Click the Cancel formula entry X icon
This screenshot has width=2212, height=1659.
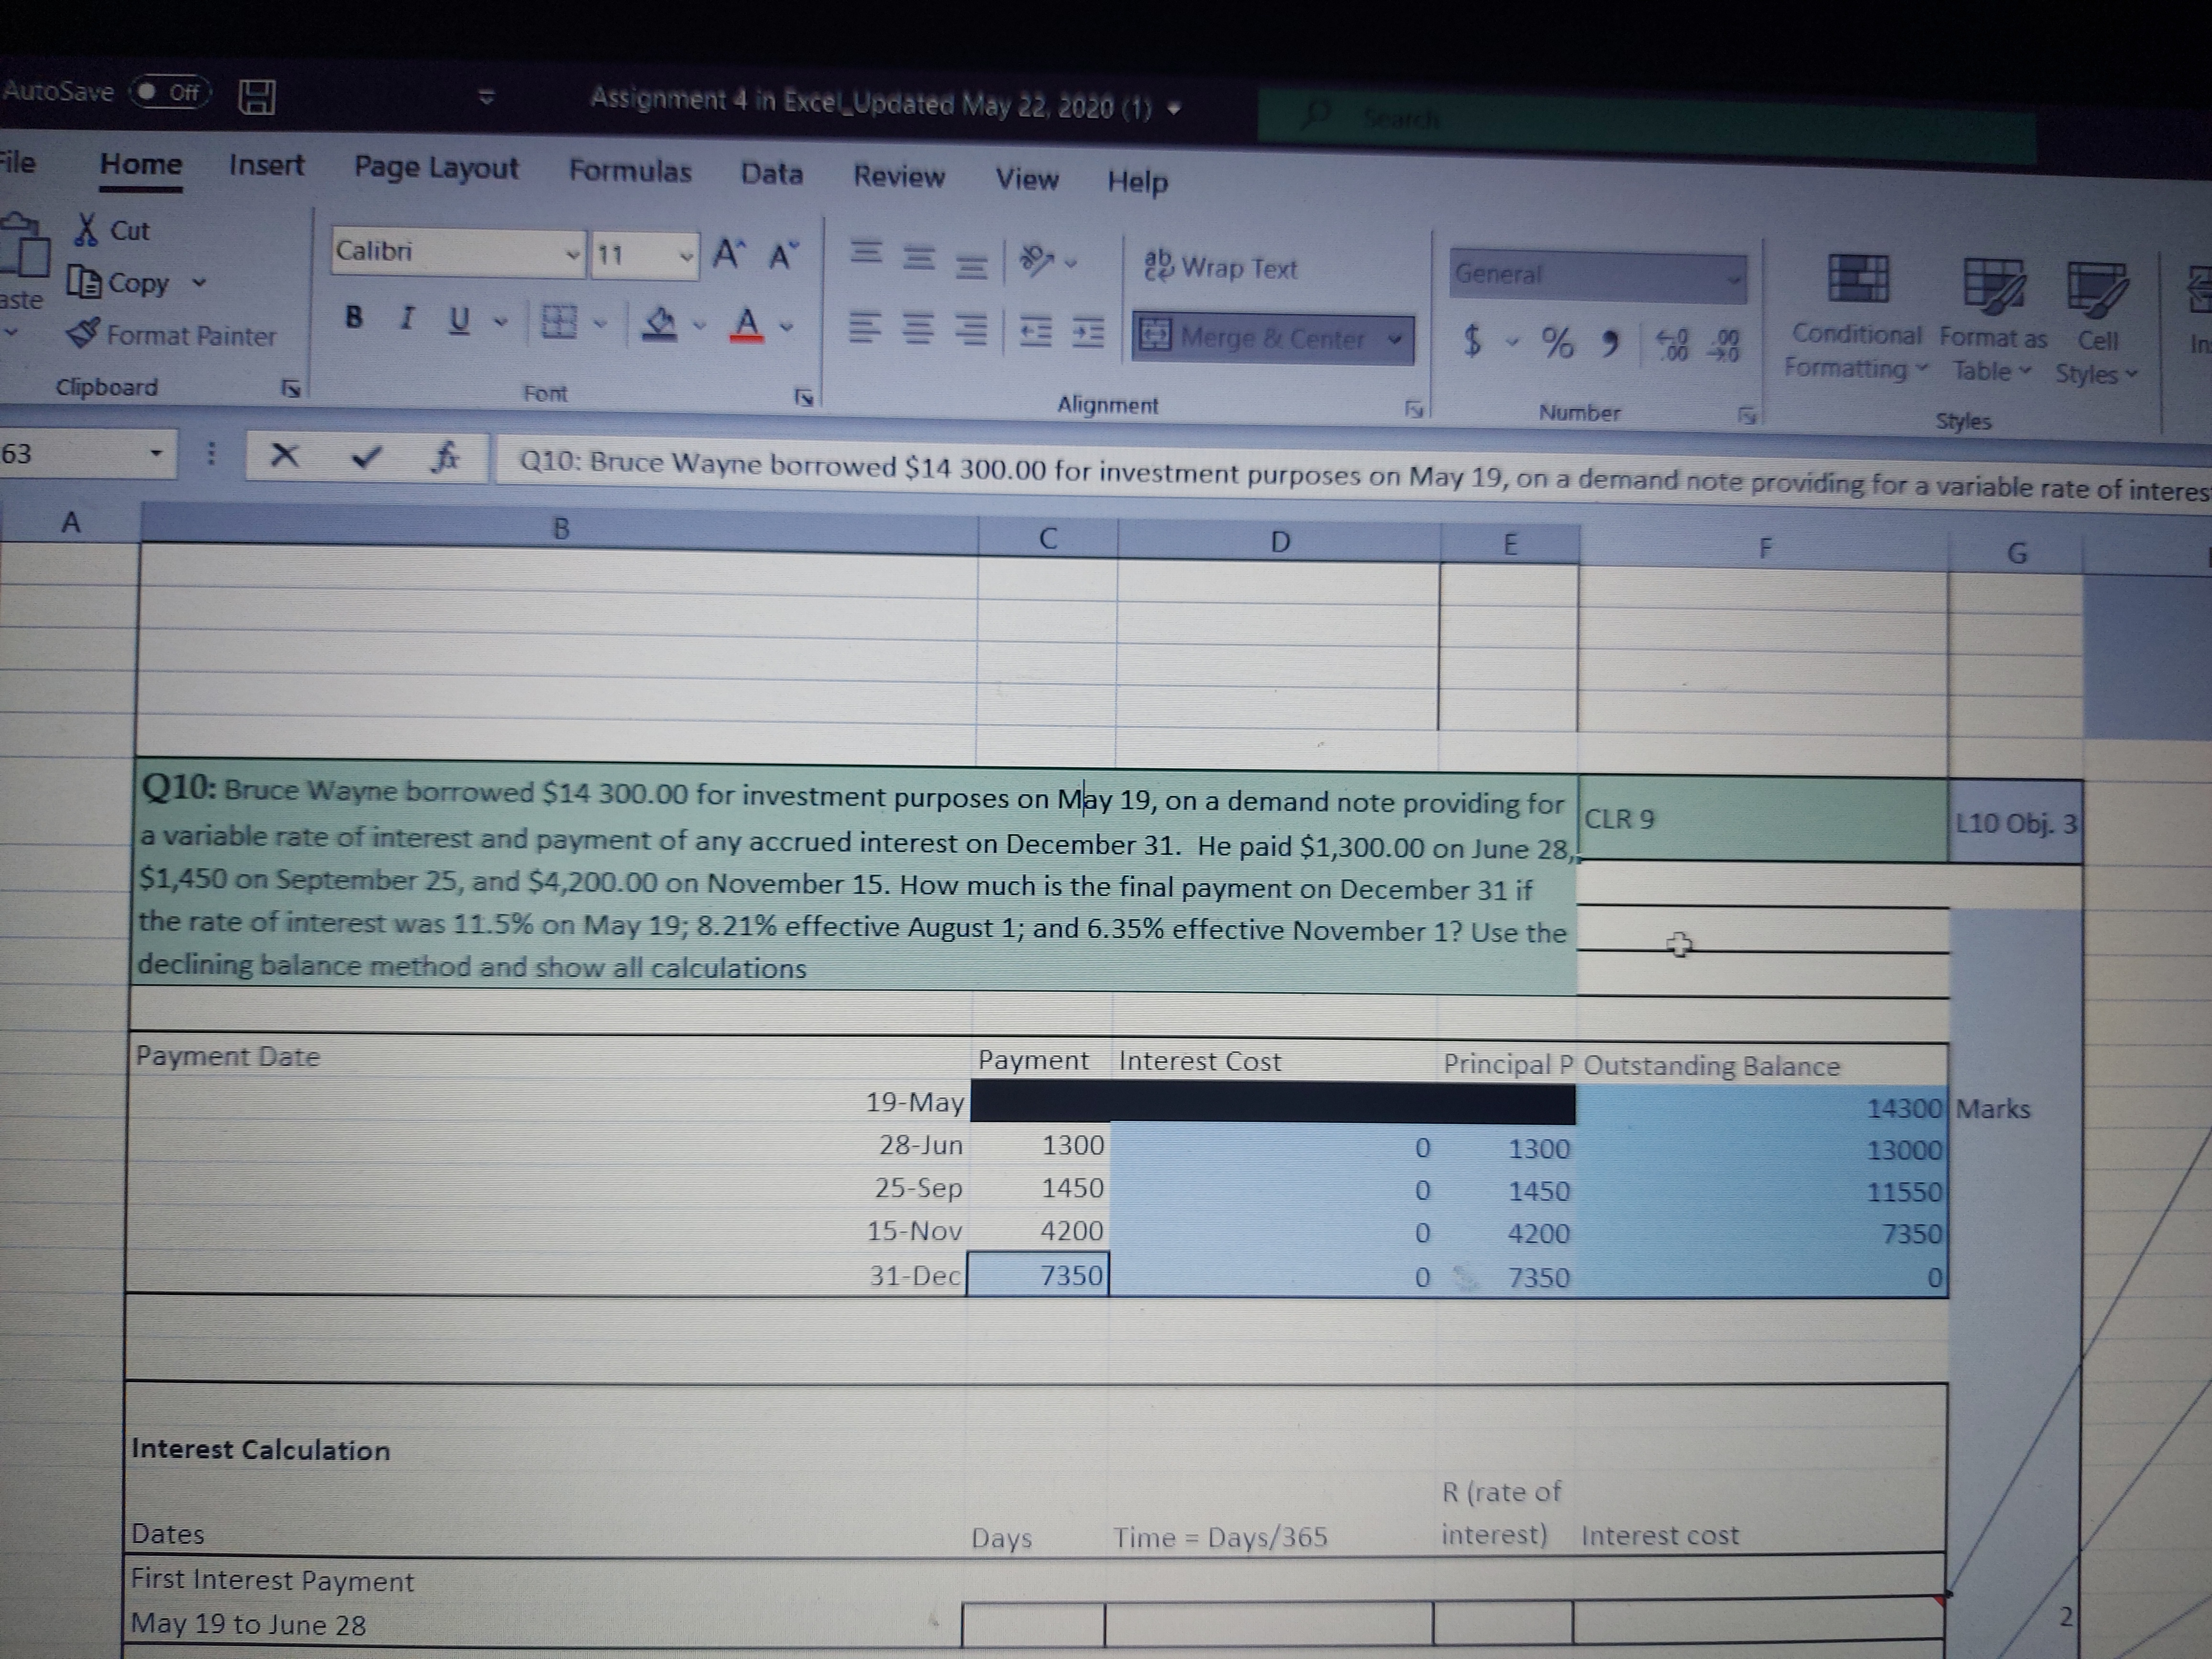click(285, 456)
